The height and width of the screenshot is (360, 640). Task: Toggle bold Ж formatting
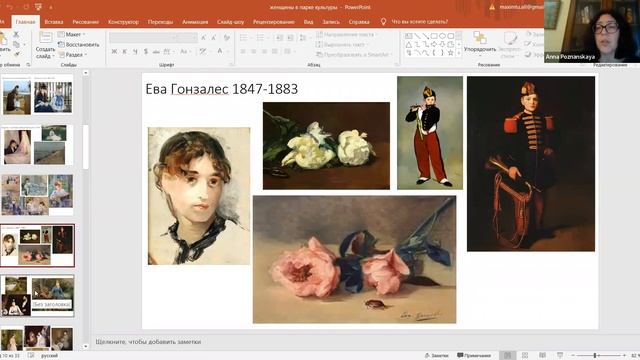point(114,51)
